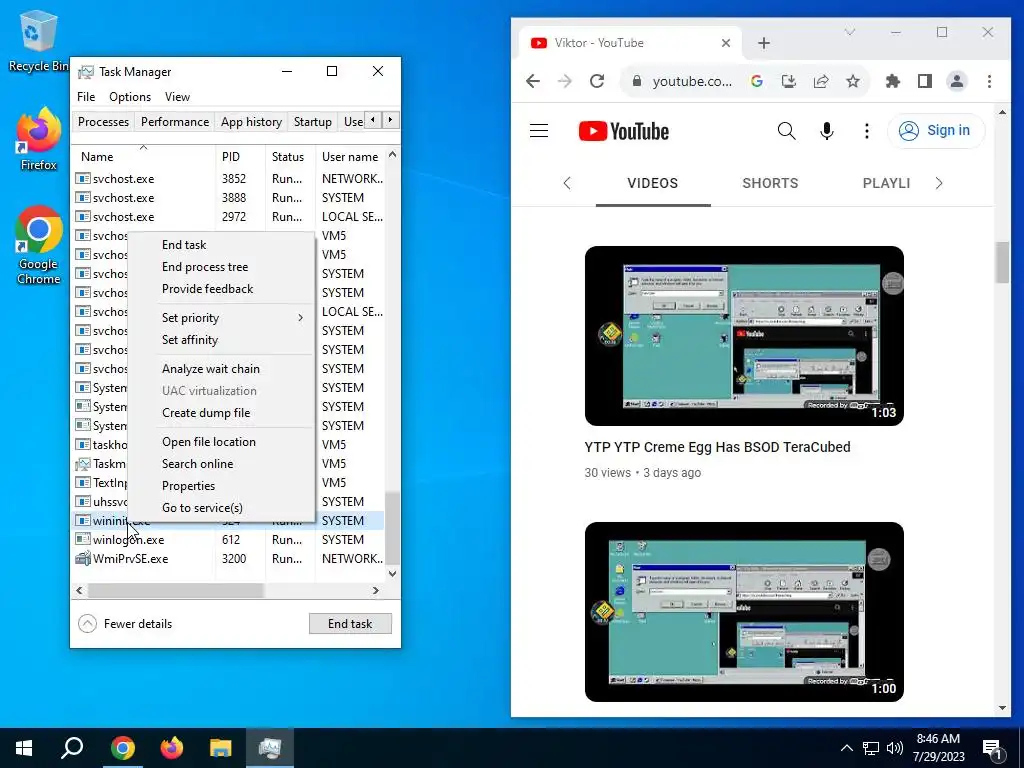Open network tray icon
Viewport: 1024px width, 768px height.
pos(871,748)
